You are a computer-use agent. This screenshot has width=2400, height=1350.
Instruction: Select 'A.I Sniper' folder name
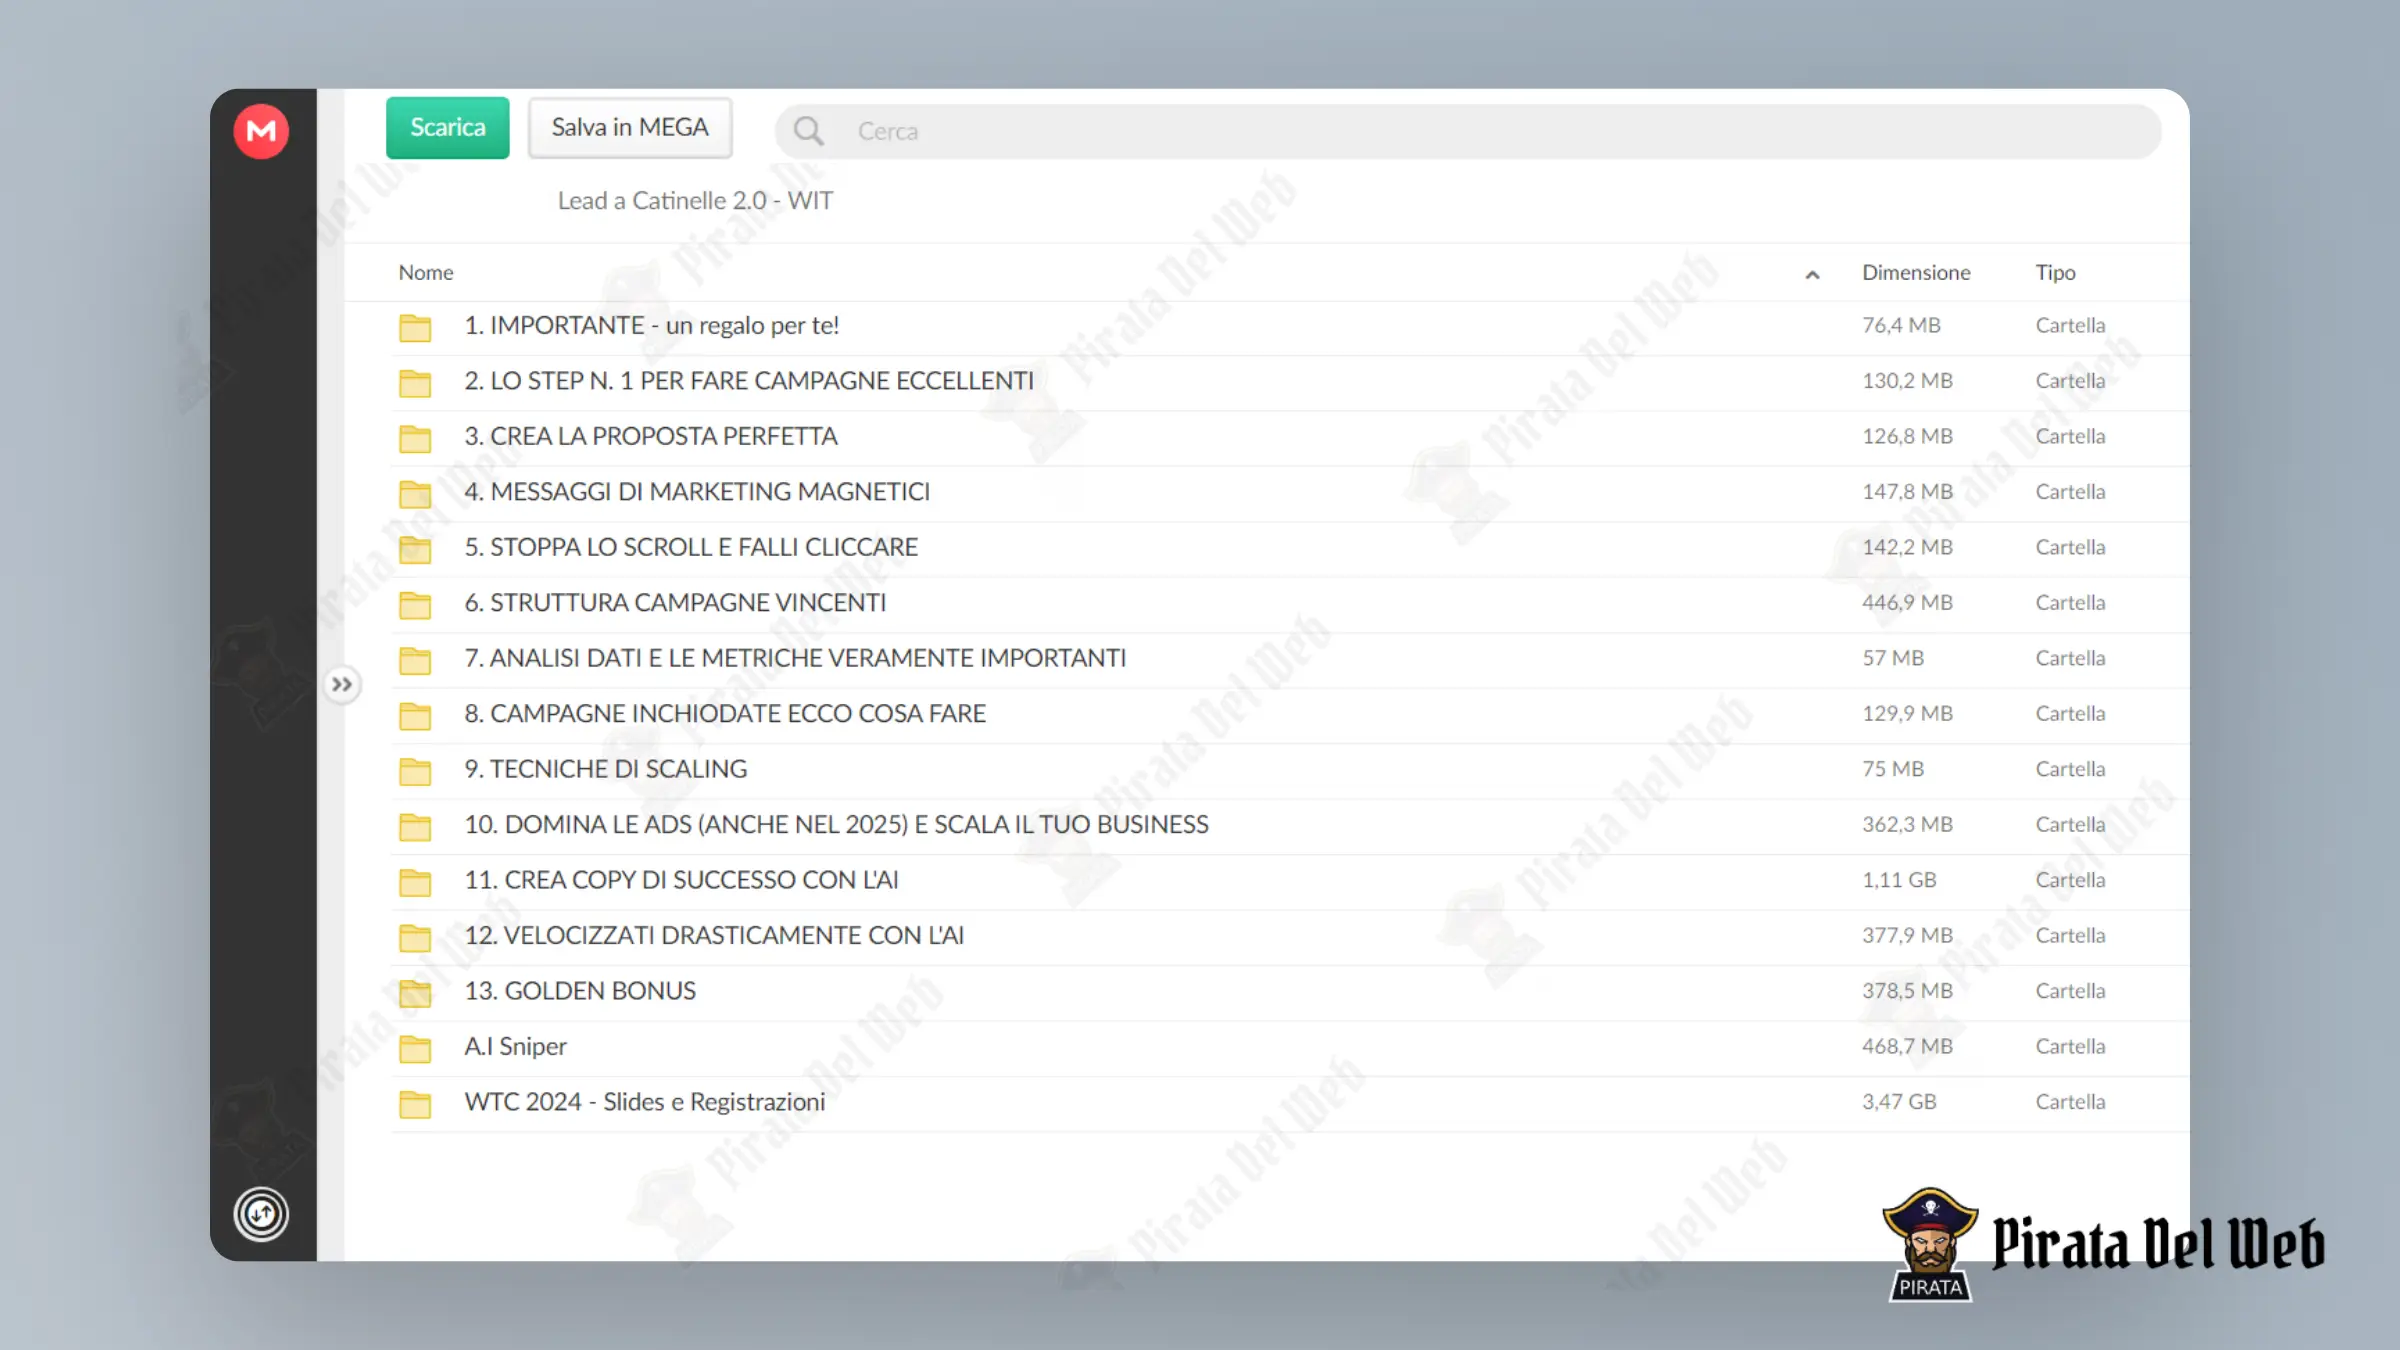tap(515, 1047)
